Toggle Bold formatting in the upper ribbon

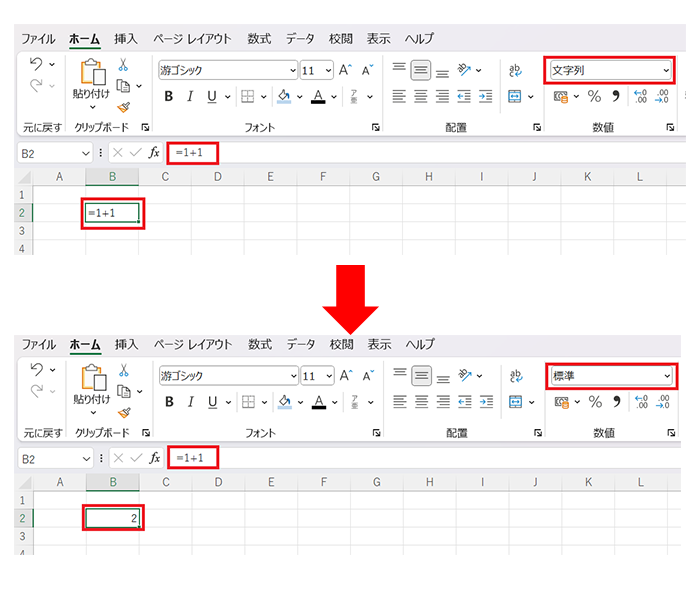[168, 97]
